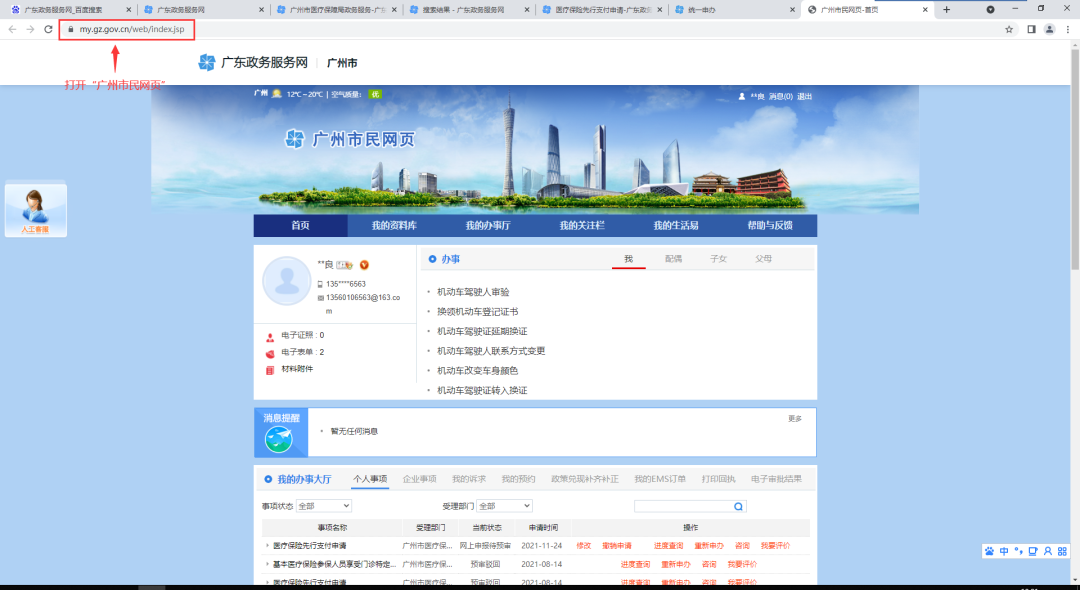Image resolution: width=1080 pixels, height=590 pixels.
Task: Click the 材料附件 icon
Action: pos(270,370)
